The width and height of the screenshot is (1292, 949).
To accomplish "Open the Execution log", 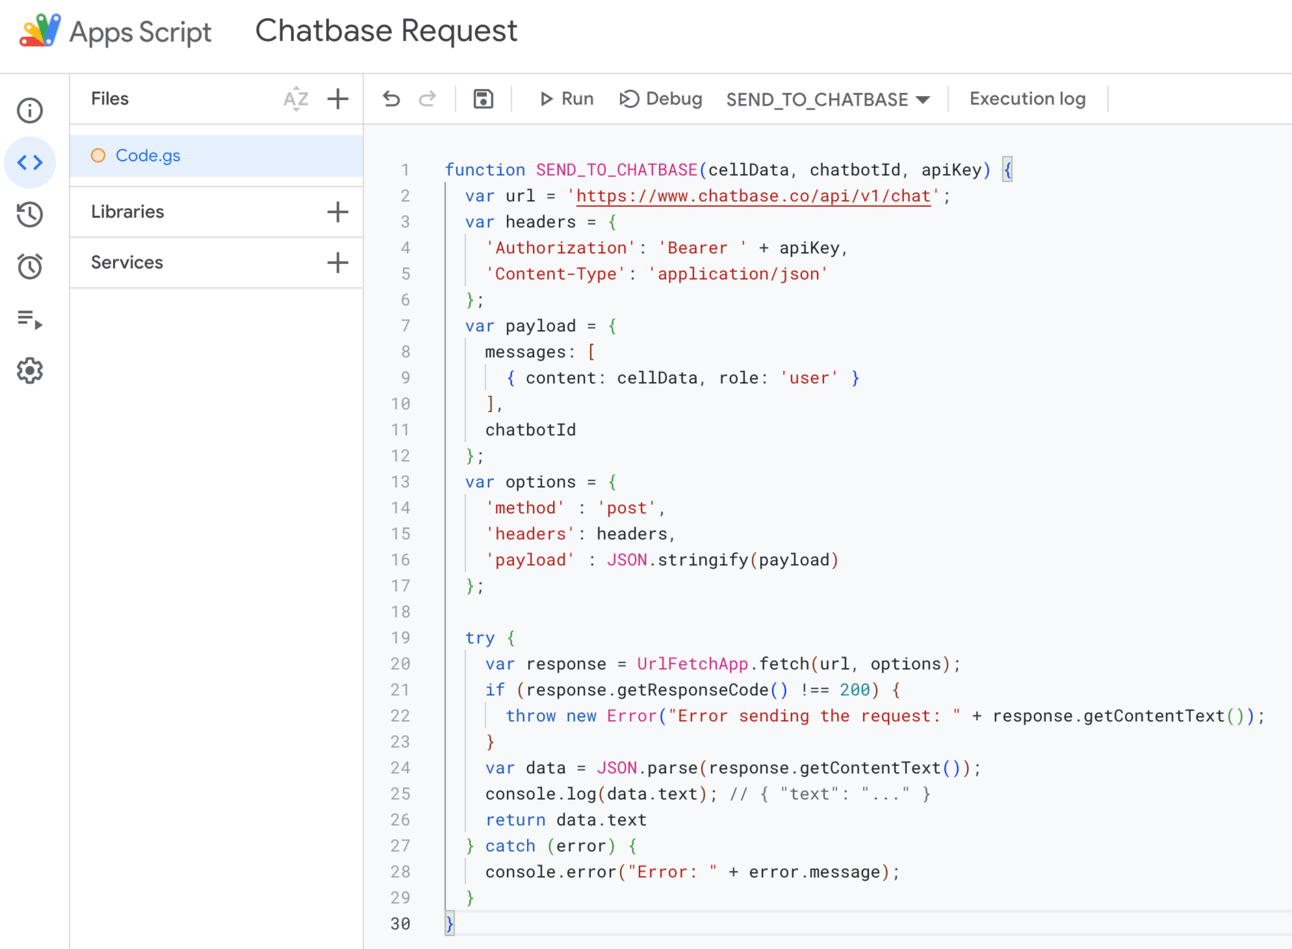I will coord(1027,99).
